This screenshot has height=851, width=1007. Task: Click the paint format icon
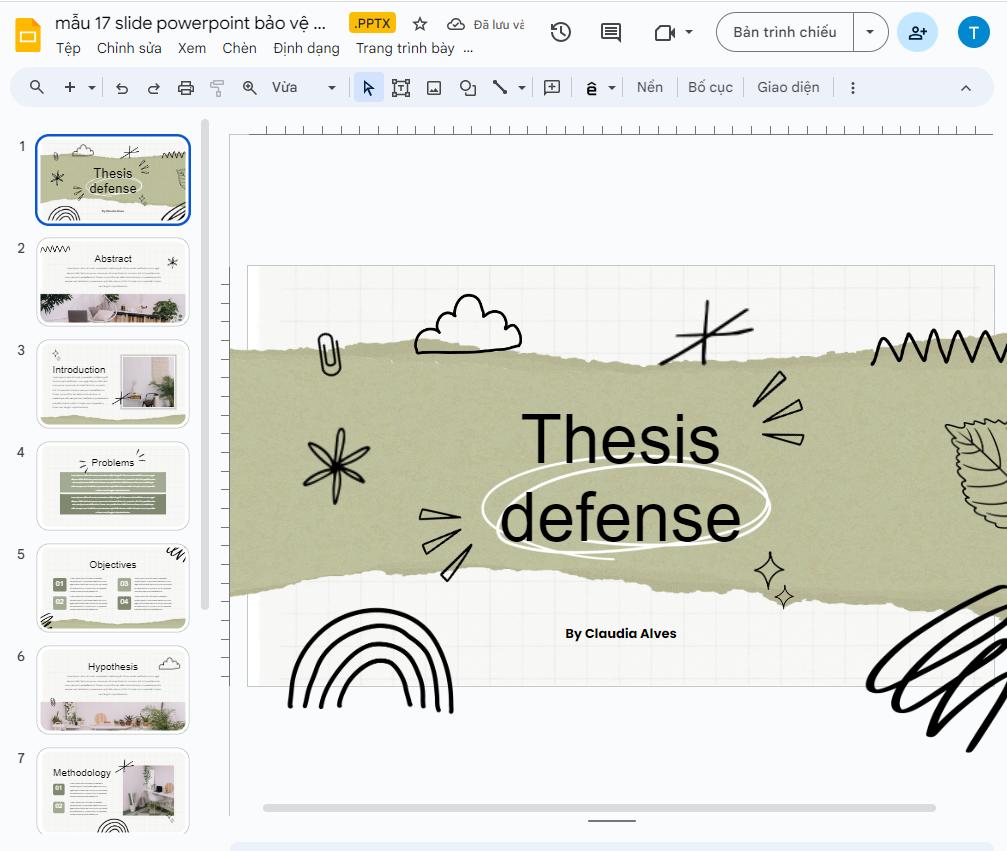point(216,87)
